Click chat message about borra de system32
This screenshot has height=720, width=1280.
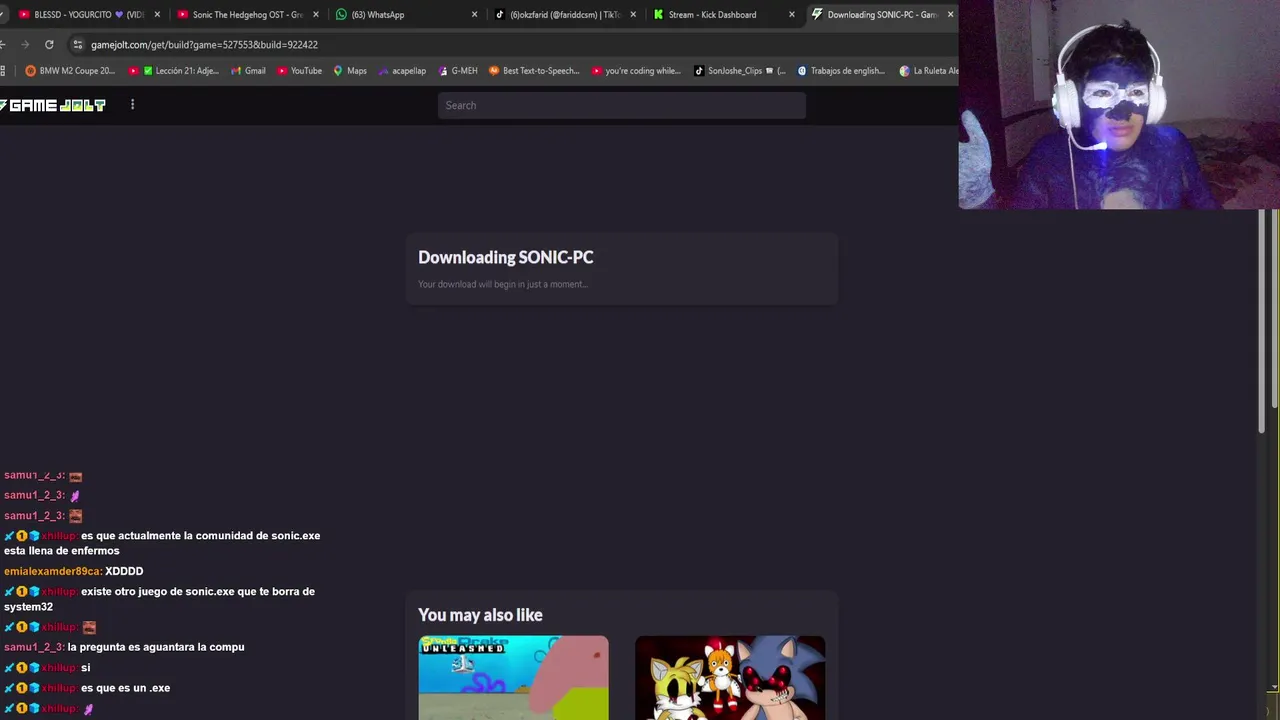[x=160, y=599]
